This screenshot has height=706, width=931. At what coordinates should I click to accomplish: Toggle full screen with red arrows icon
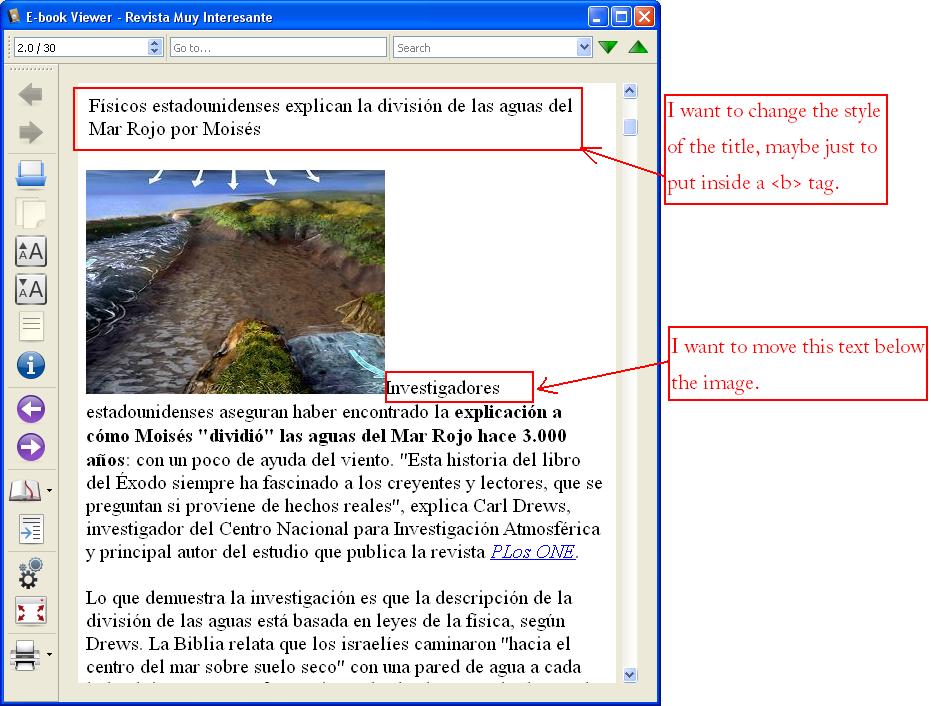coord(31,611)
